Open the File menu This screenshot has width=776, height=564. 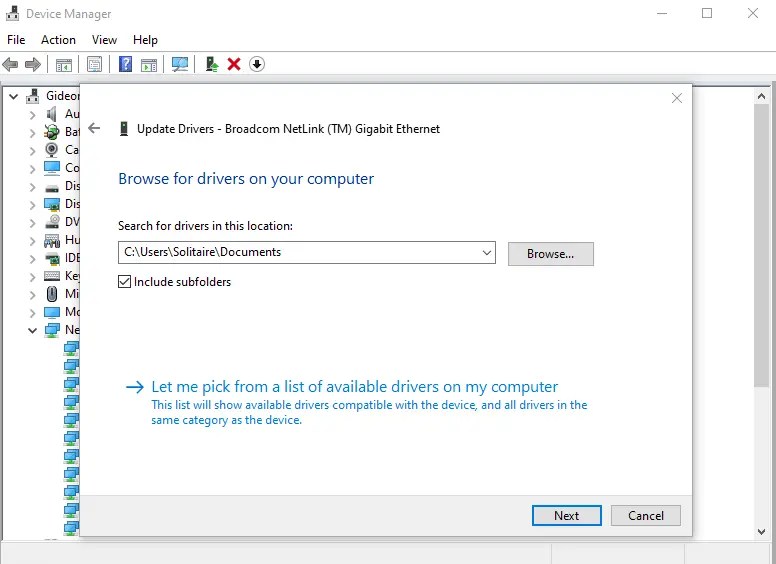(x=16, y=40)
